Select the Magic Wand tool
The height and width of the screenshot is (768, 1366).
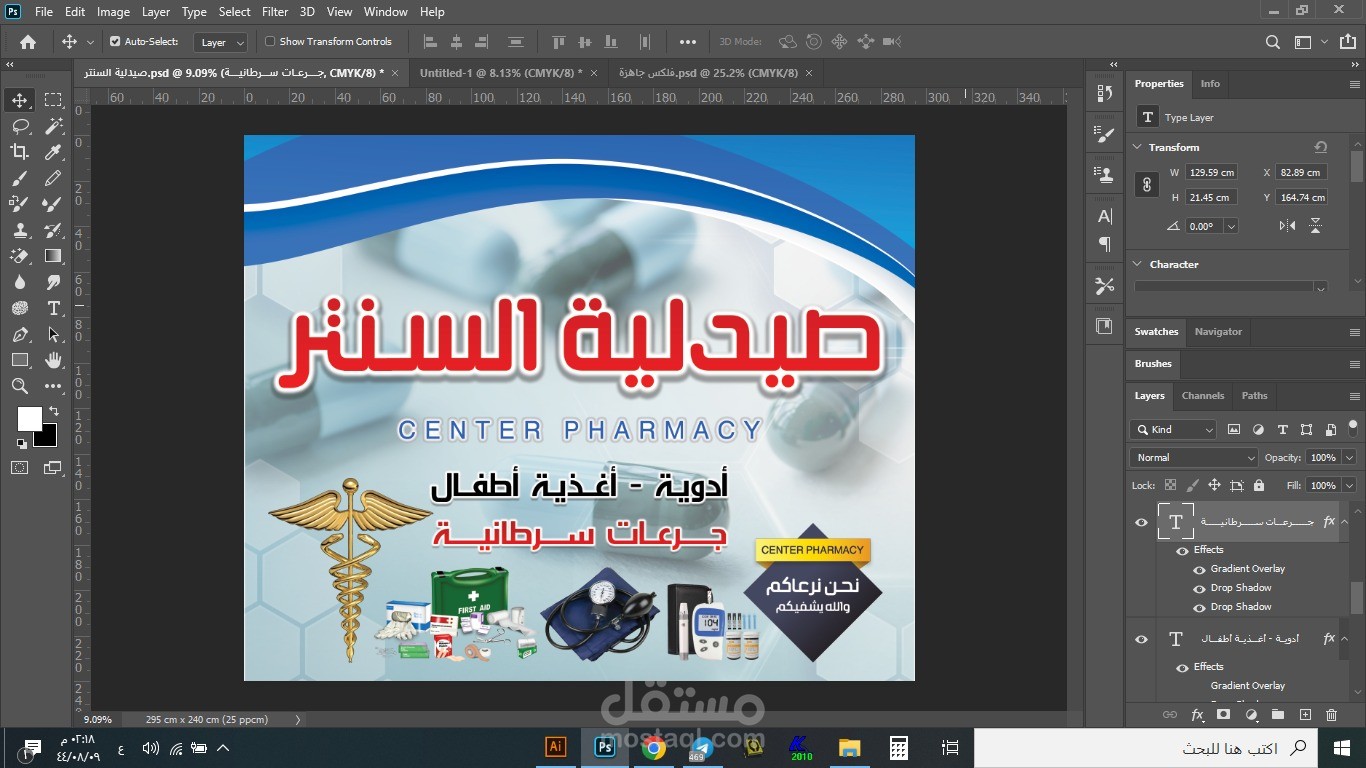coord(53,126)
